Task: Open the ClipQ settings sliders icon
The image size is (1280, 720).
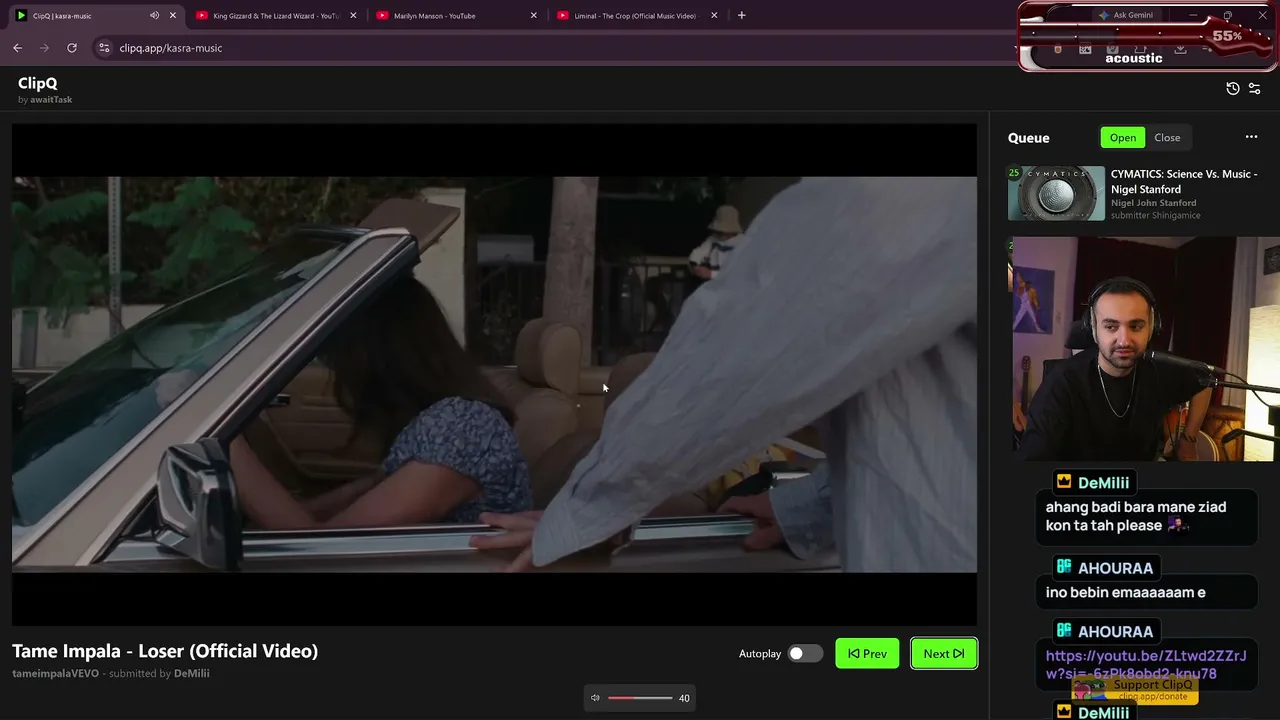Action: tap(1255, 88)
